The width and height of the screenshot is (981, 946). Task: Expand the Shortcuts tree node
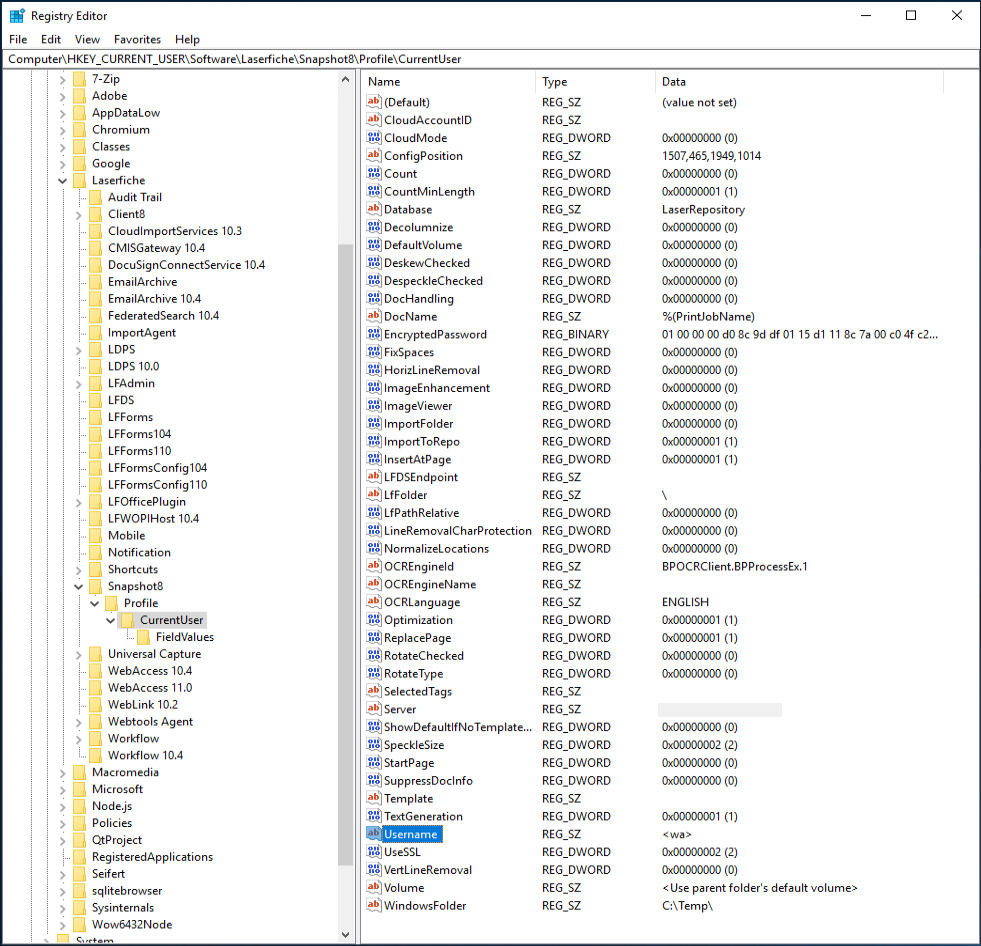pyautogui.click(x=79, y=570)
